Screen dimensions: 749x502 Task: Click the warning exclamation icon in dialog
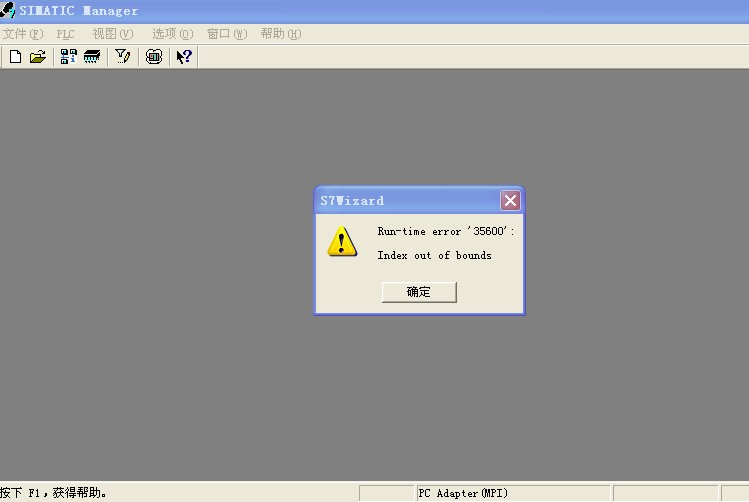[x=342, y=241]
